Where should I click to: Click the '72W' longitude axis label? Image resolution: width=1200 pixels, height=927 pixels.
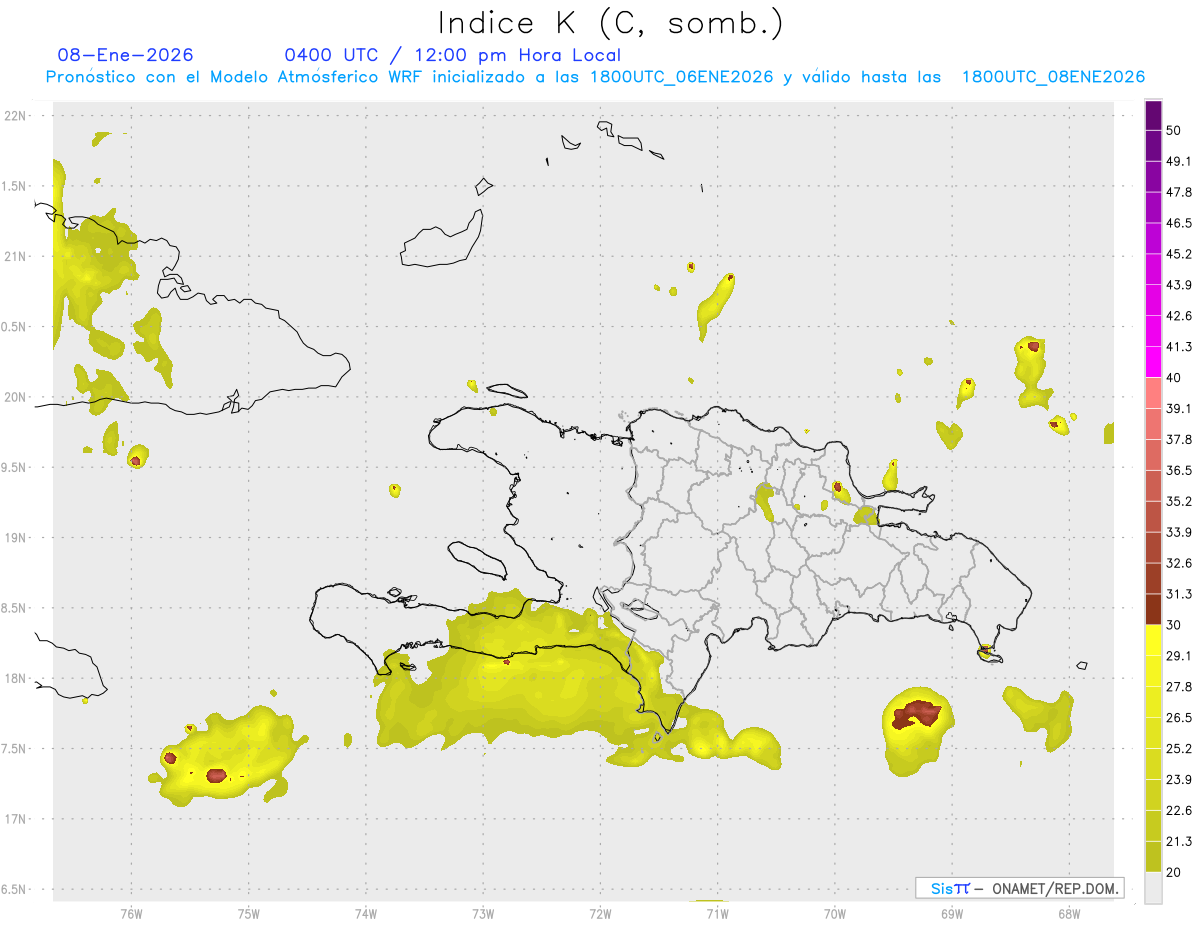point(600,913)
